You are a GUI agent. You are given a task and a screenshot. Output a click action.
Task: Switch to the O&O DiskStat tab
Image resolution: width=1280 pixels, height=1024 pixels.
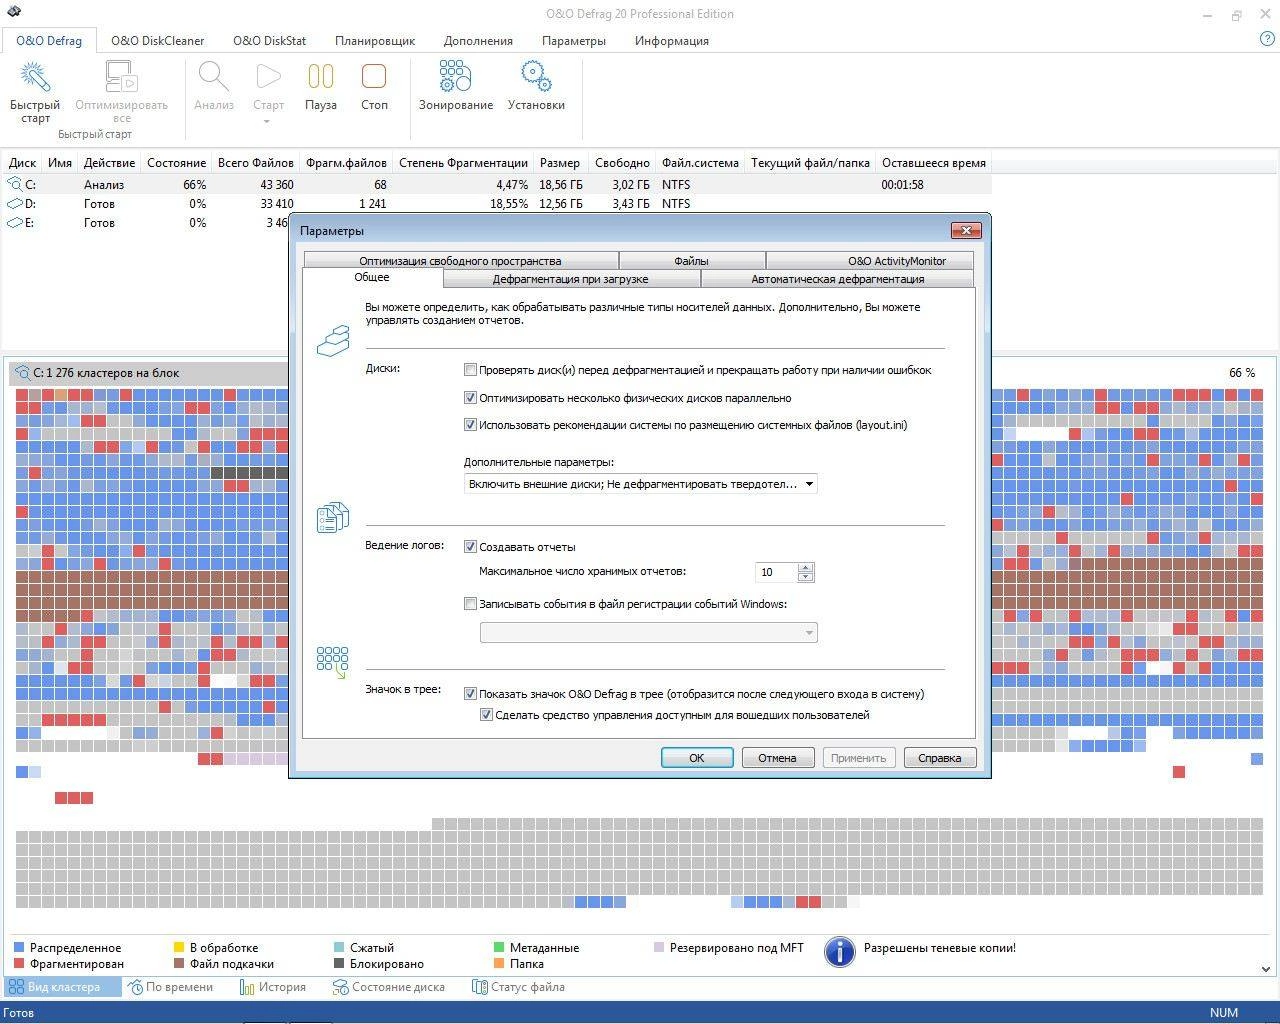pyautogui.click(x=269, y=41)
